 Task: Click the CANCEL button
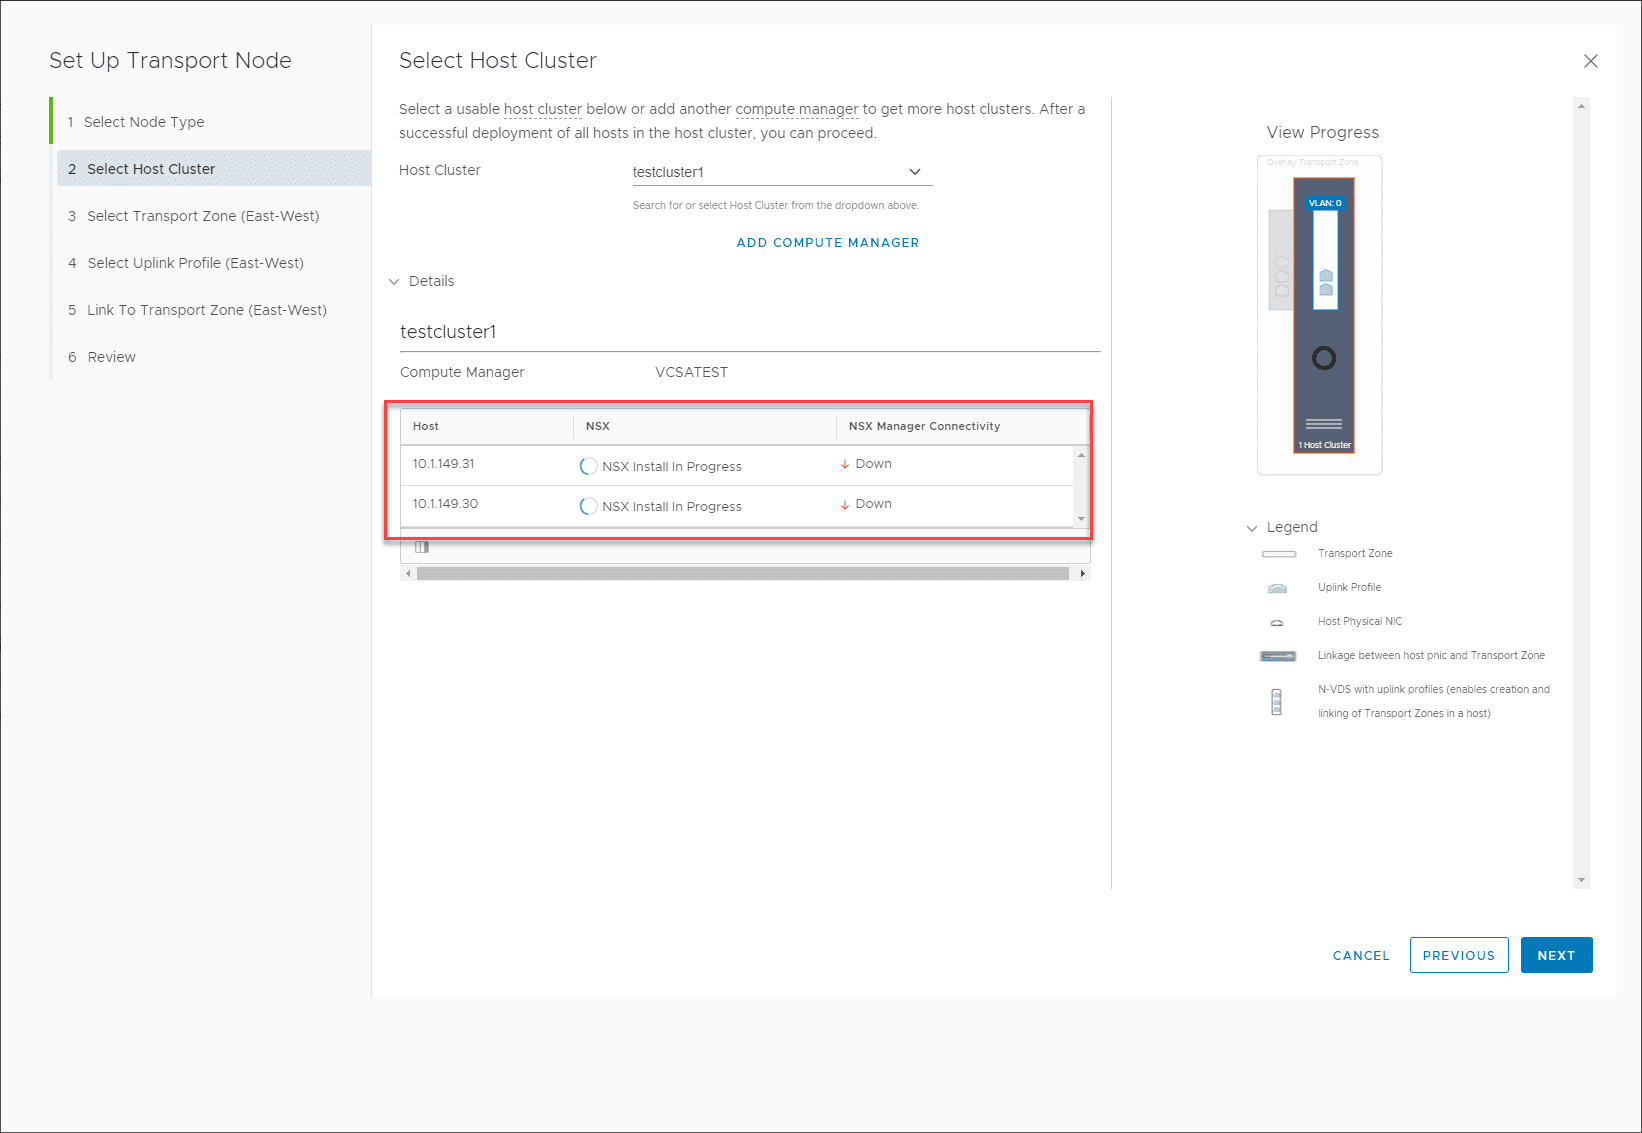(x=1360, y=955)
